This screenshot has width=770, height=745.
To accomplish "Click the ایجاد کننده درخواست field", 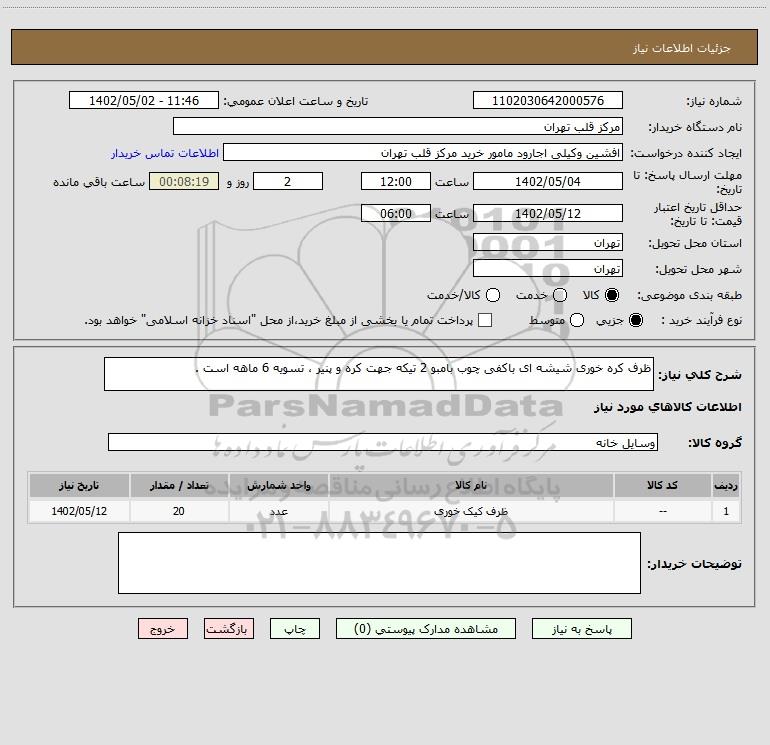I will 423,153.
